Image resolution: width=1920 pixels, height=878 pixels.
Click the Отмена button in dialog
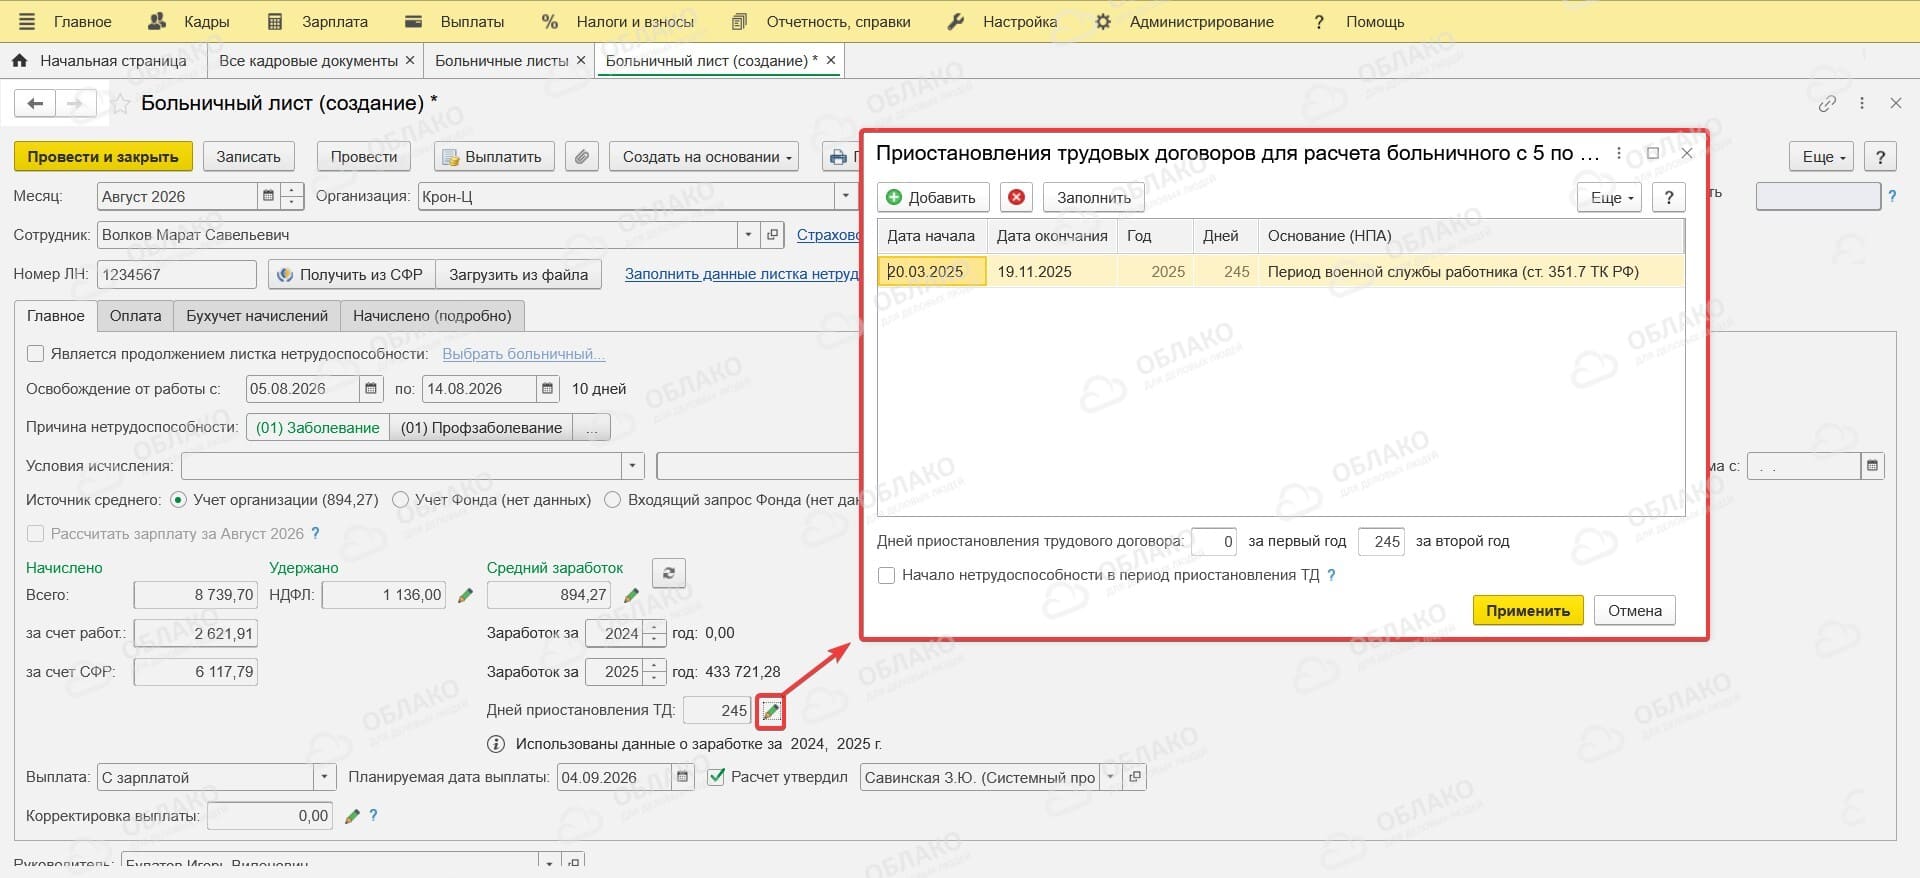click(1635, 610)
